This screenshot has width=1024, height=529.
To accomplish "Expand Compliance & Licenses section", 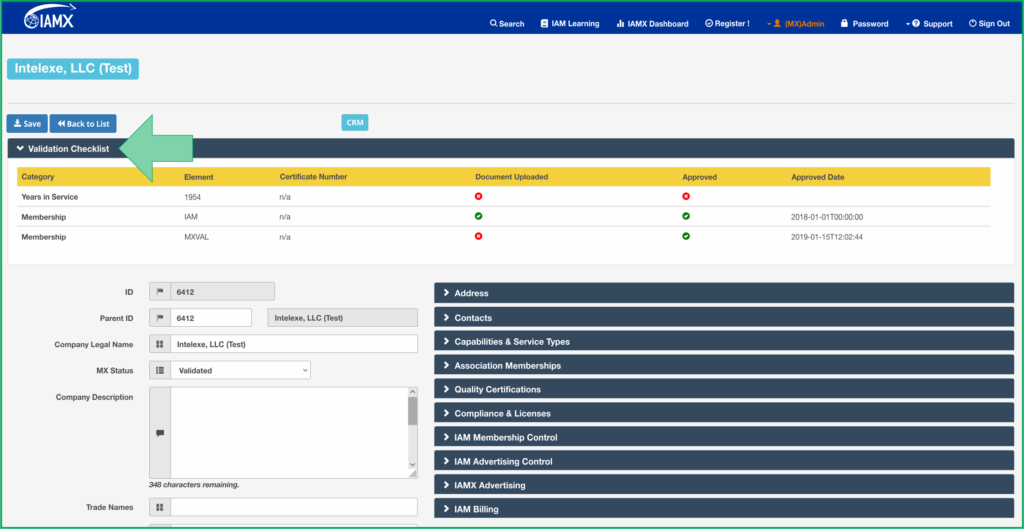I will [724, 413].
